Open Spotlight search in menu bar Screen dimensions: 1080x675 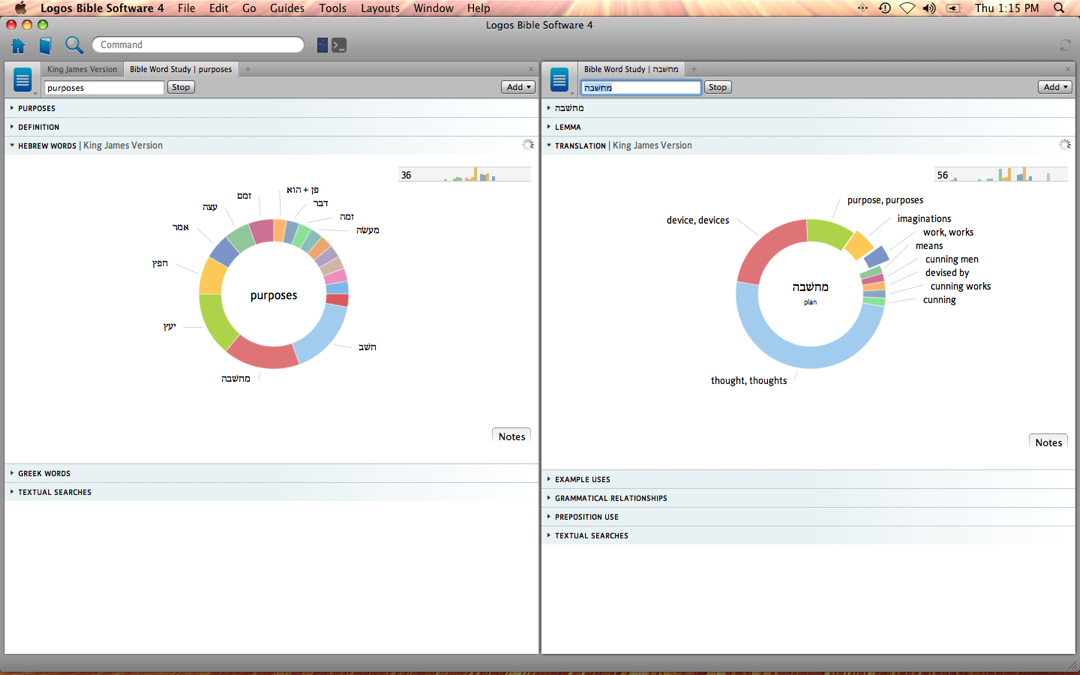point(1059,8)
